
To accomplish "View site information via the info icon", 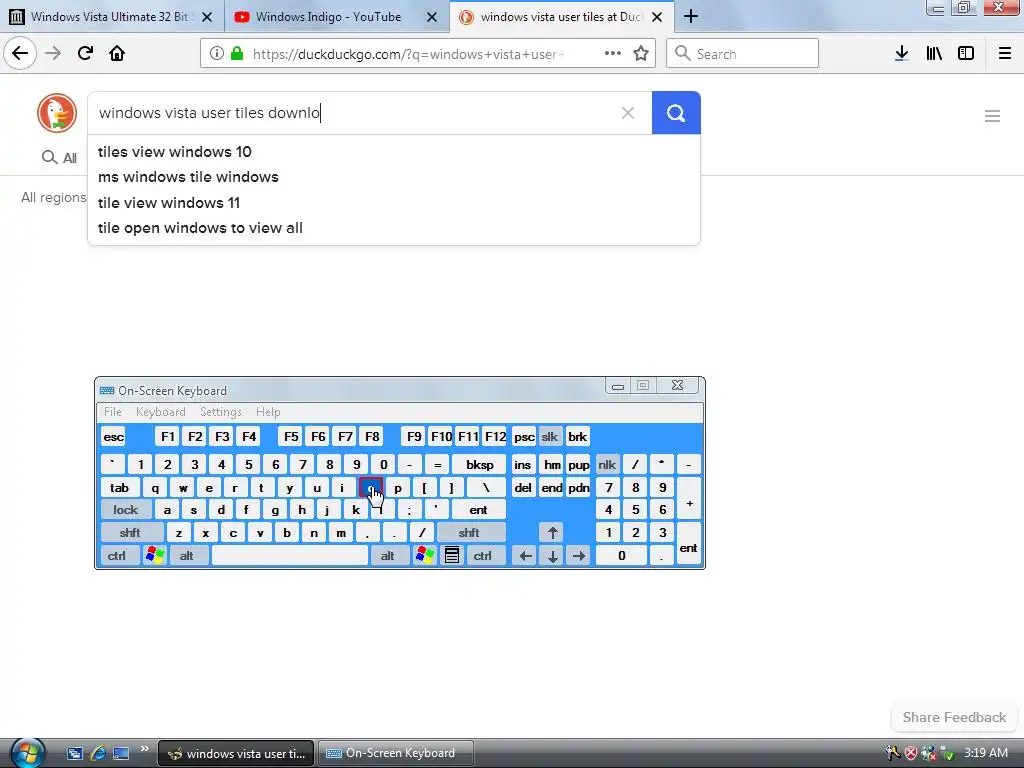I will coord(217,54).
